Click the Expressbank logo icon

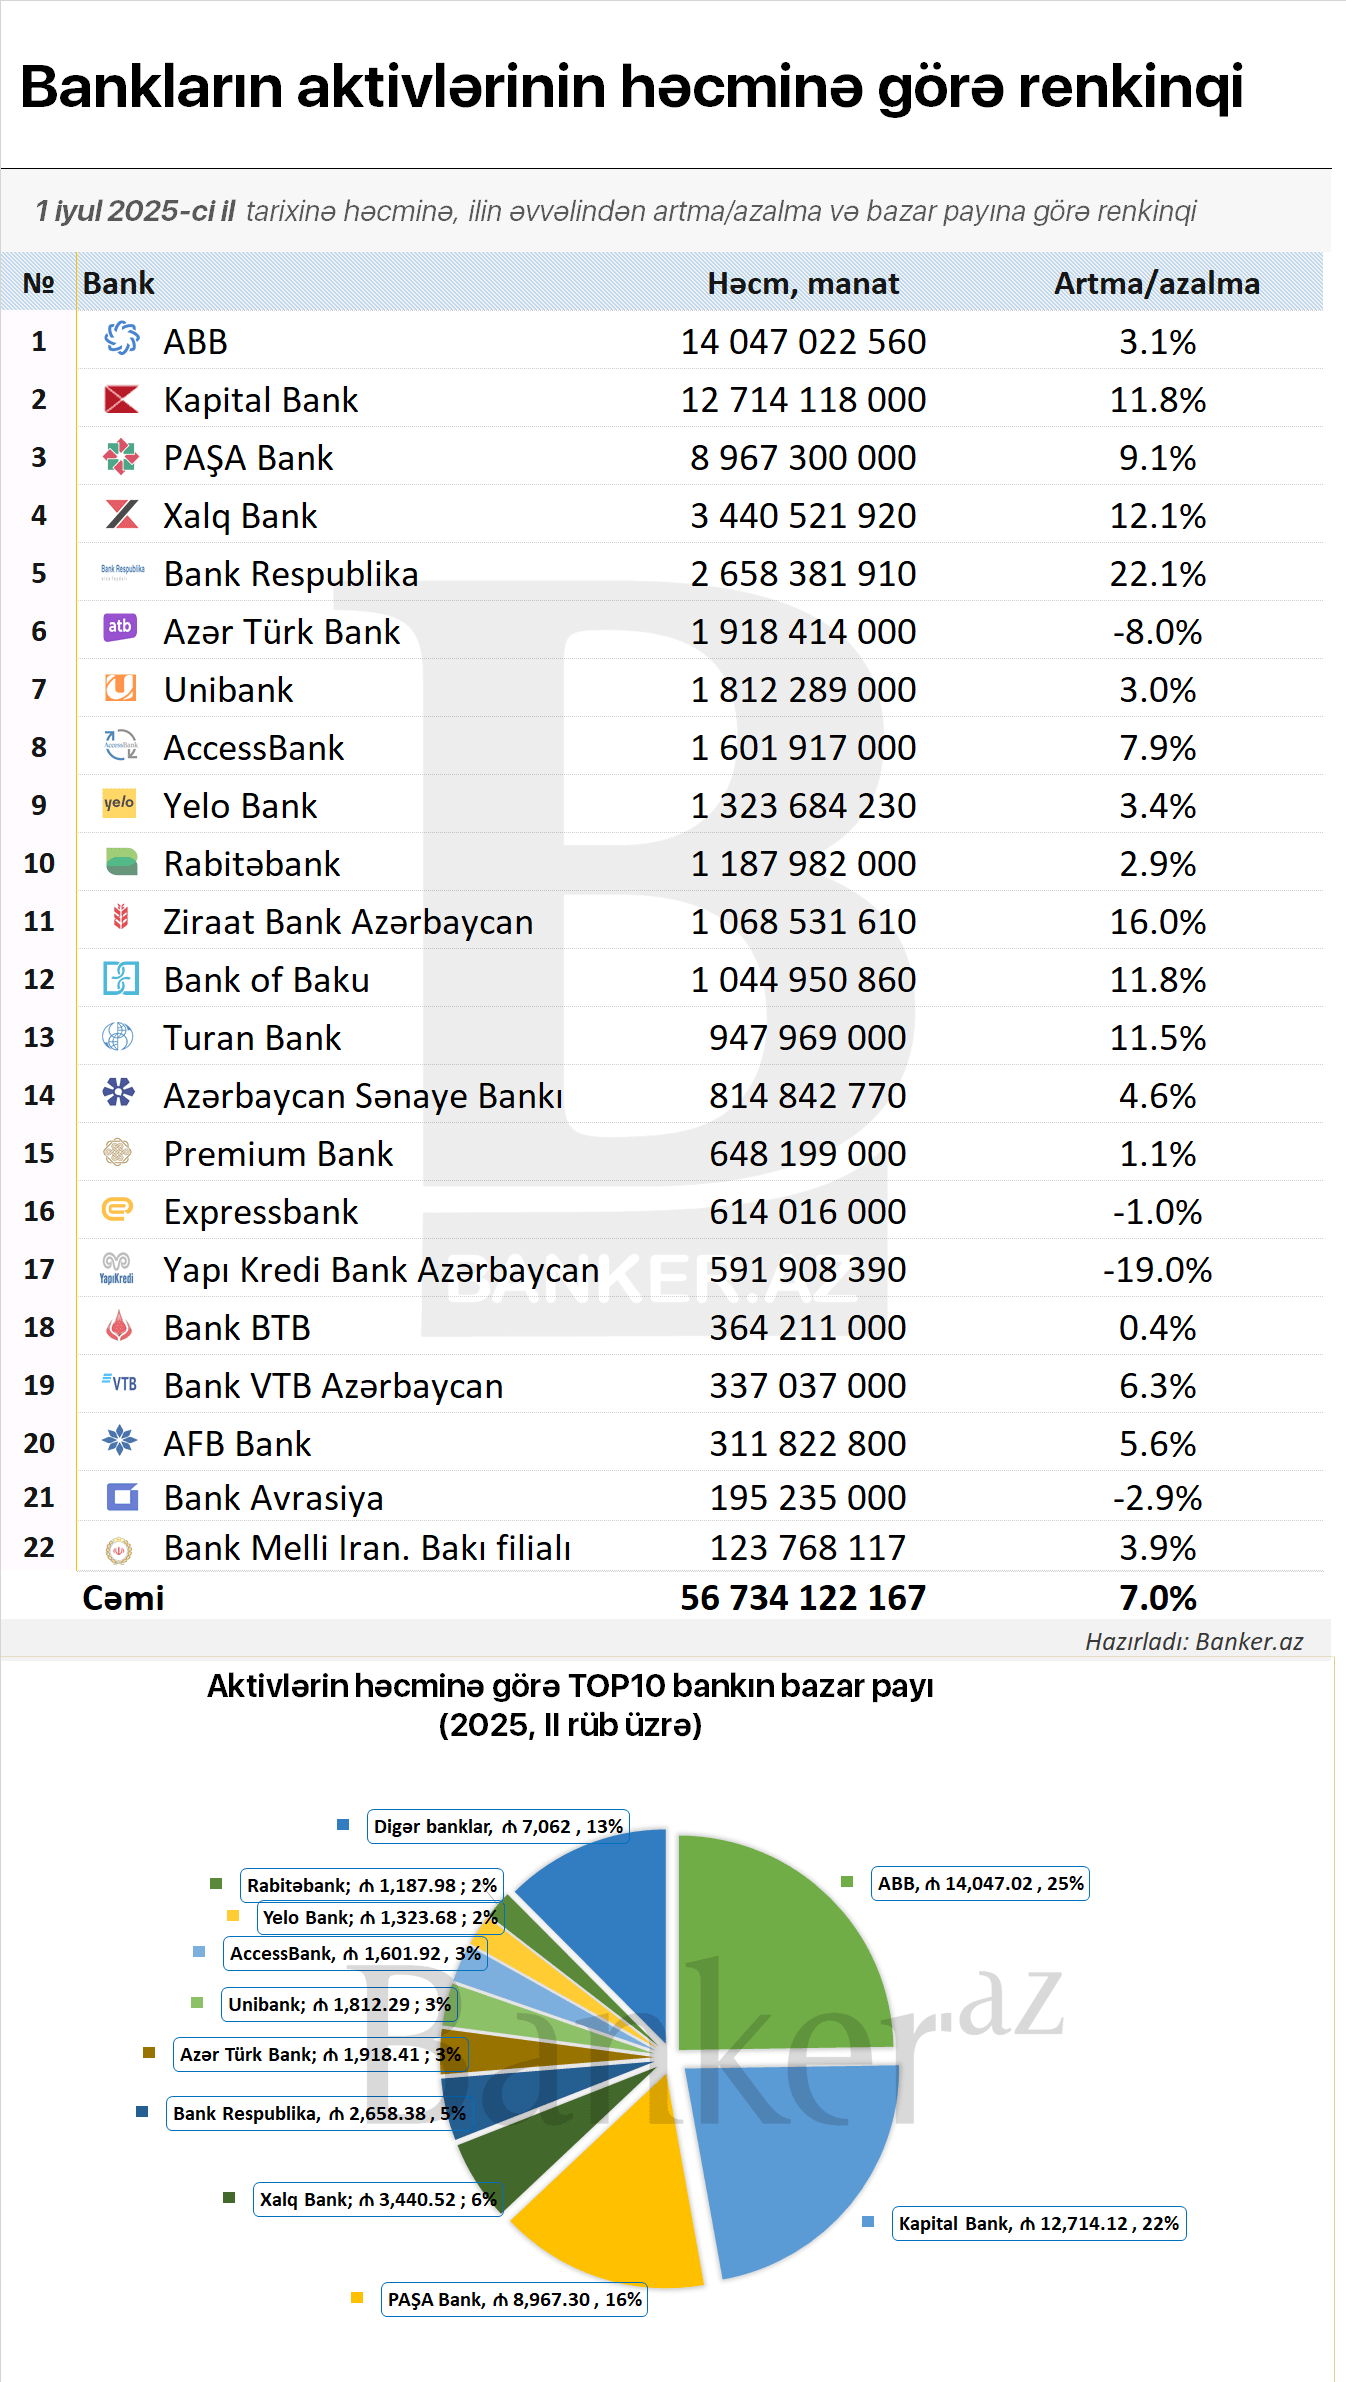tap(118, 1209)
